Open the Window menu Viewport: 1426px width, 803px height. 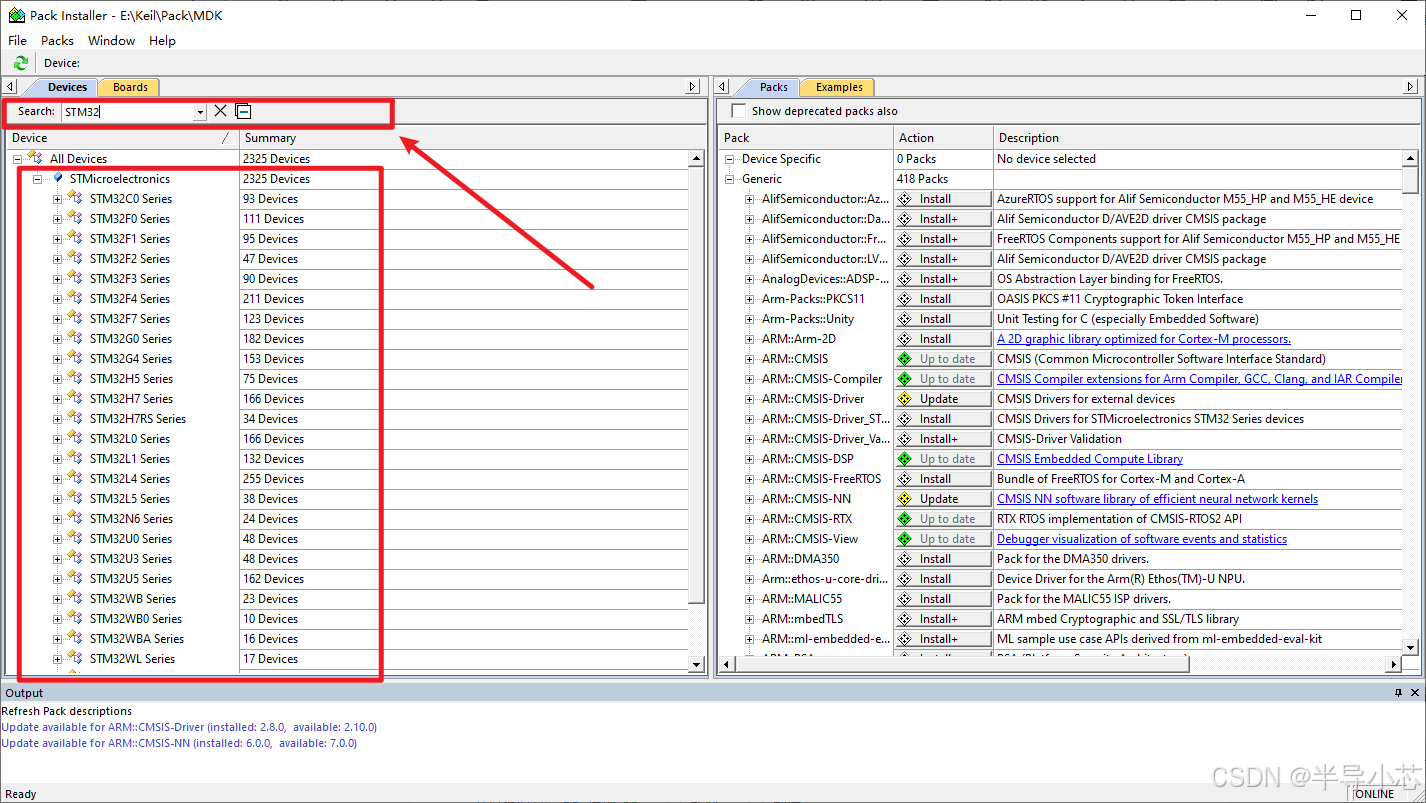click(x=111, y=40)
